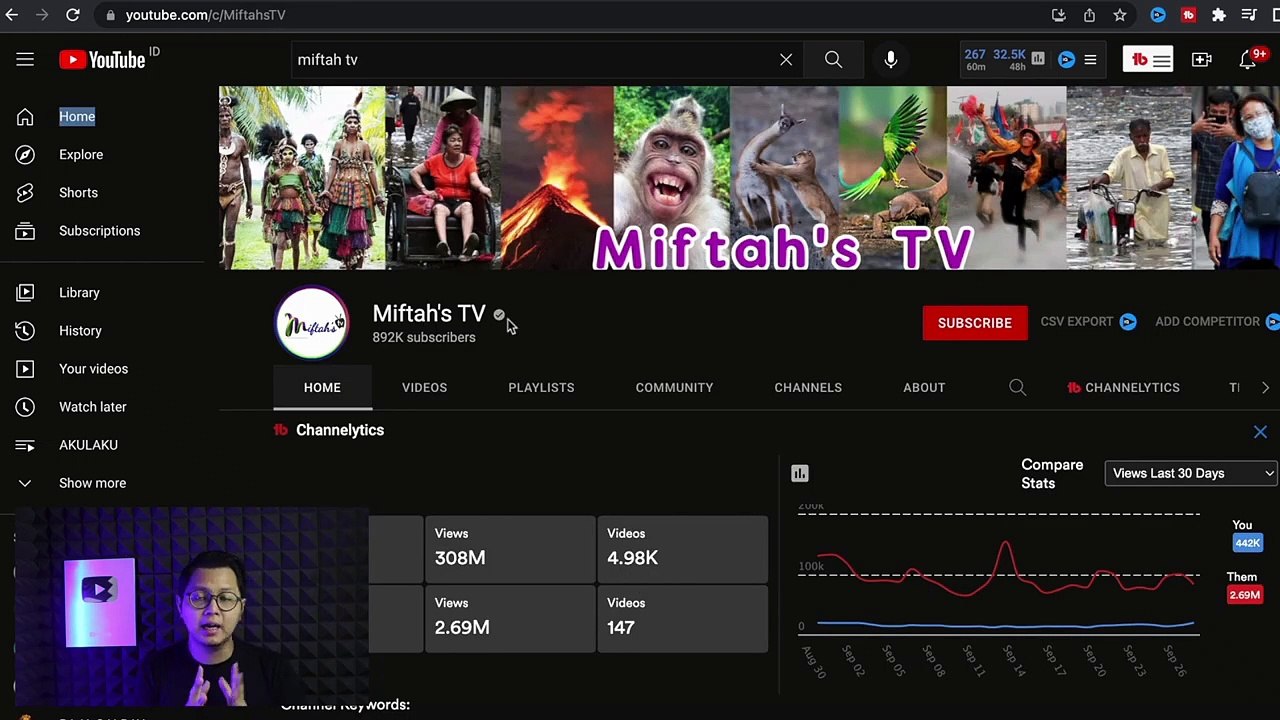The width and height of the screenshot is (1280, 720).
Task: Click the 892K subscribers text
Action: 424,338
